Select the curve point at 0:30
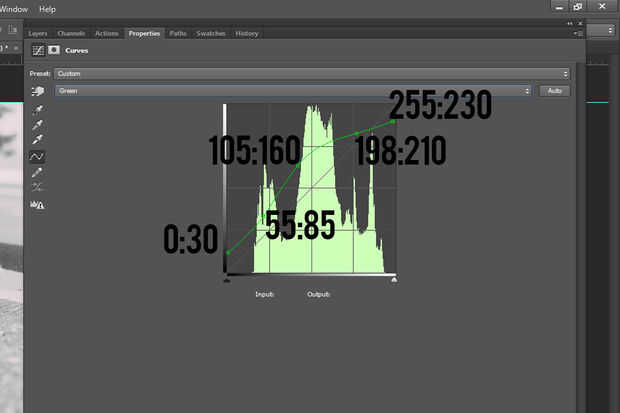Viewport: 620px width, 413px height. pyautogui.click(x=228, y=252)
